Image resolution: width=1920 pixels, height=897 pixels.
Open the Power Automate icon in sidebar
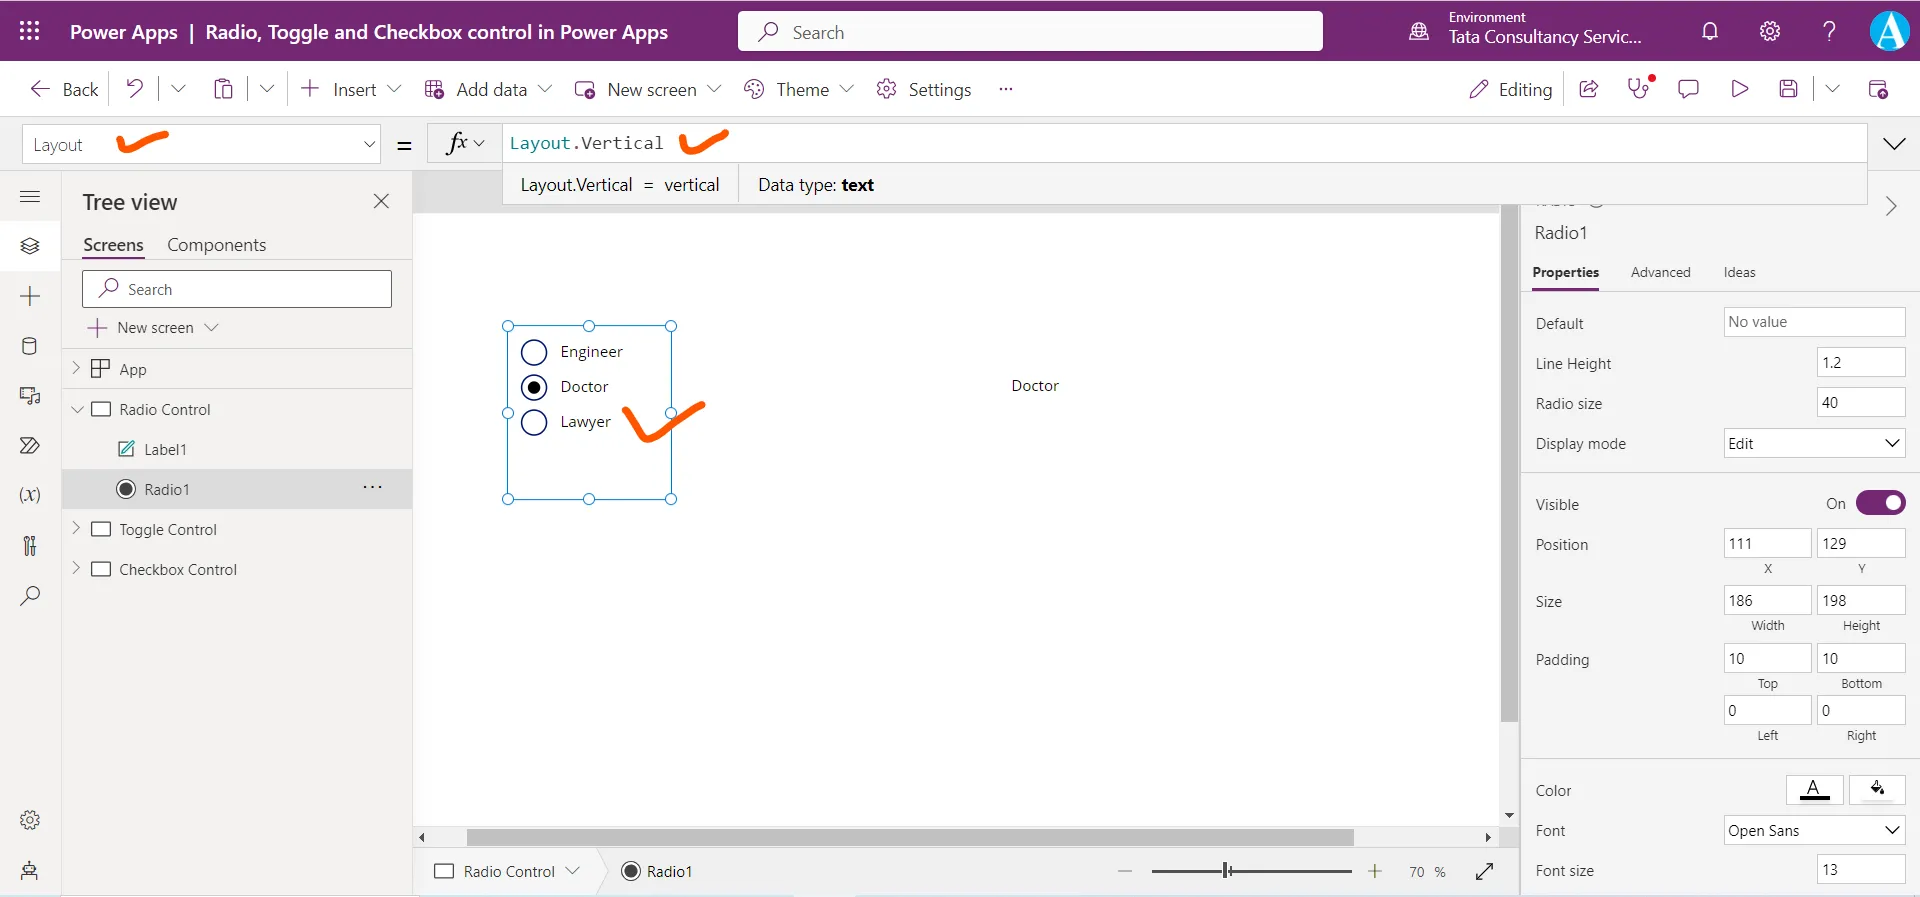(30, 445)
